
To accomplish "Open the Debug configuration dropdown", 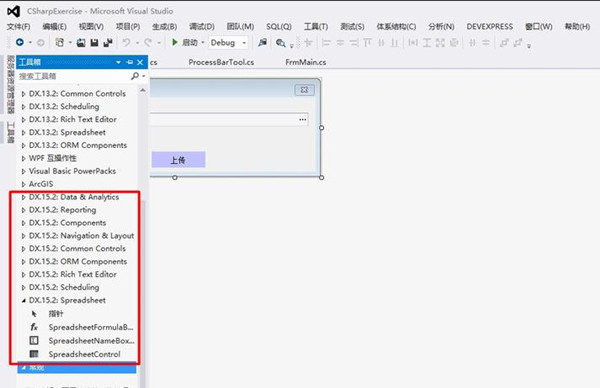I will click(x=244, y=43).
